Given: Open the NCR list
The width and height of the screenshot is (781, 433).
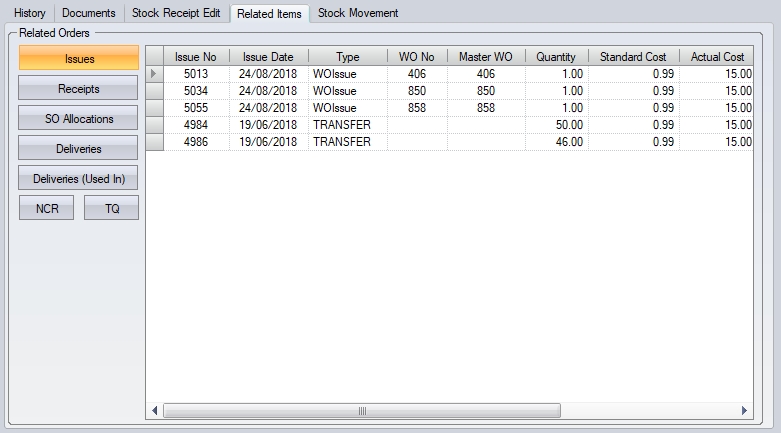Looking at the screenshot, I should 47,208.
